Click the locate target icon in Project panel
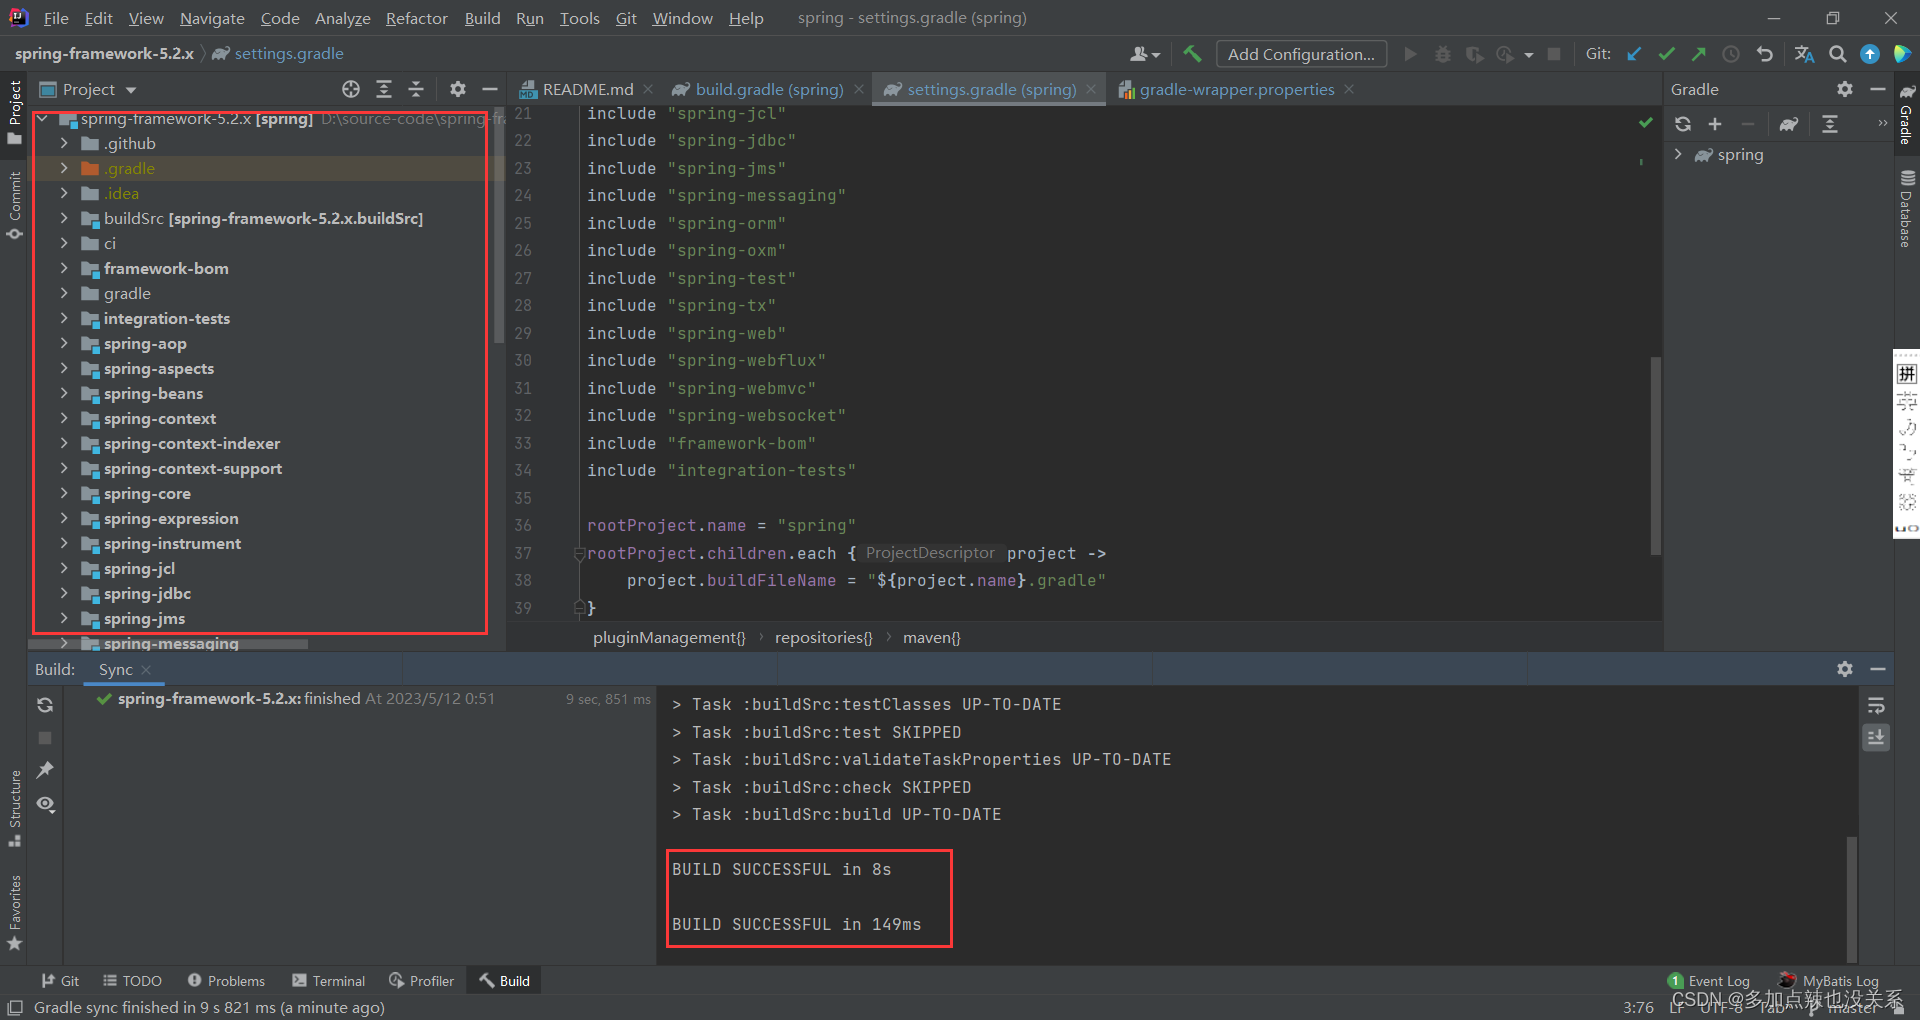 tap(351, 89)
